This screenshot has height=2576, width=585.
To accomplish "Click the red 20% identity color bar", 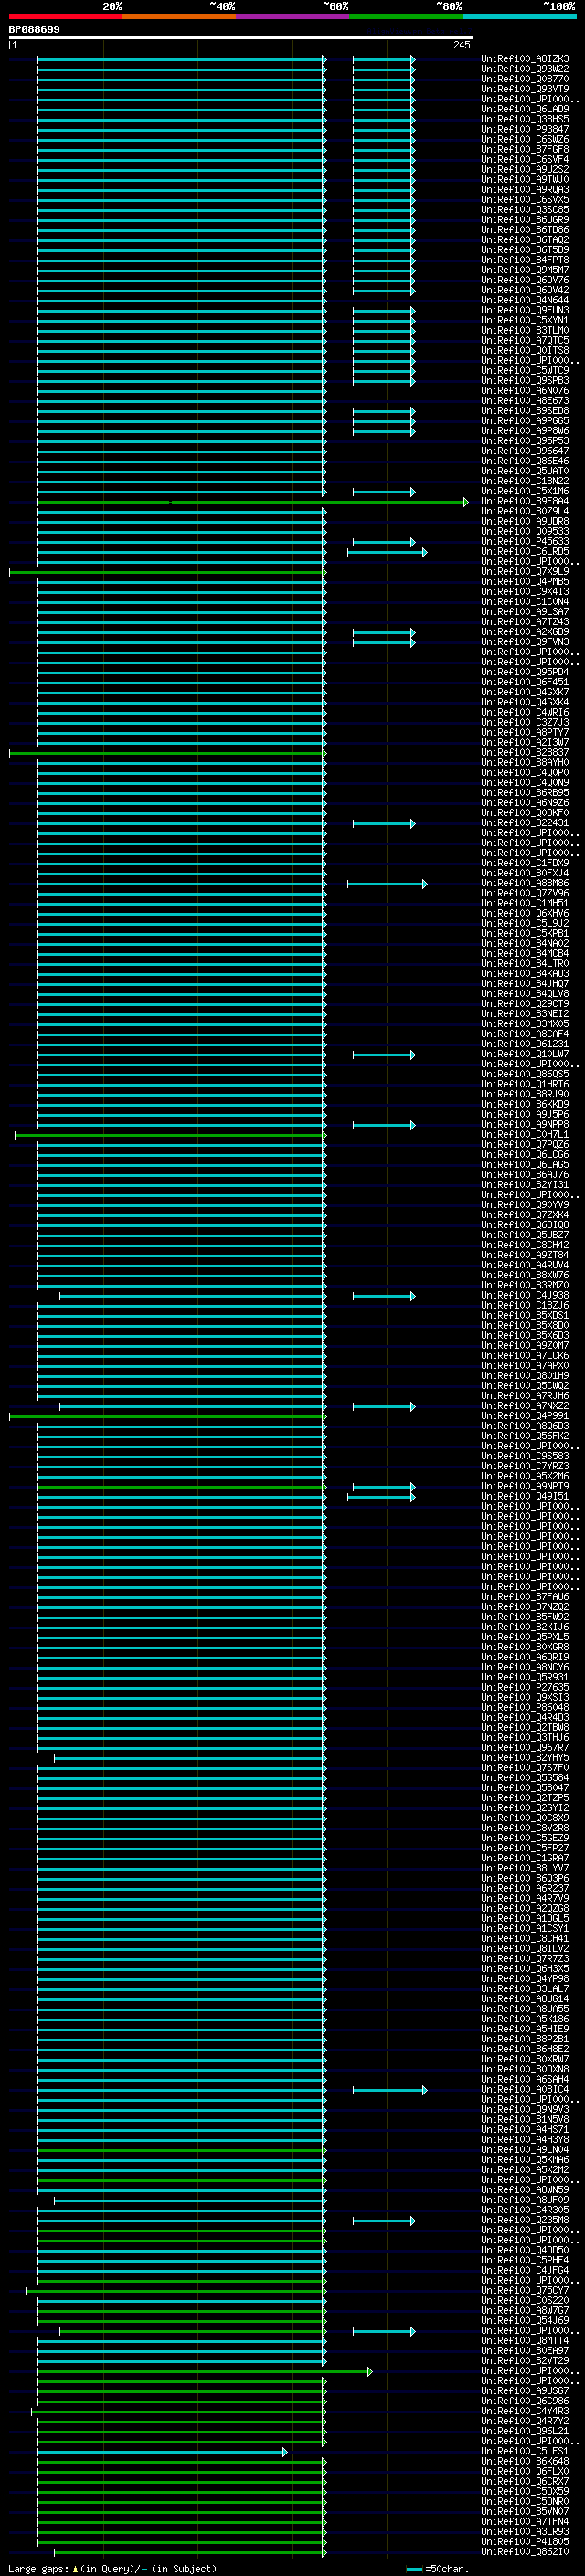I will (x=65, y=16).
